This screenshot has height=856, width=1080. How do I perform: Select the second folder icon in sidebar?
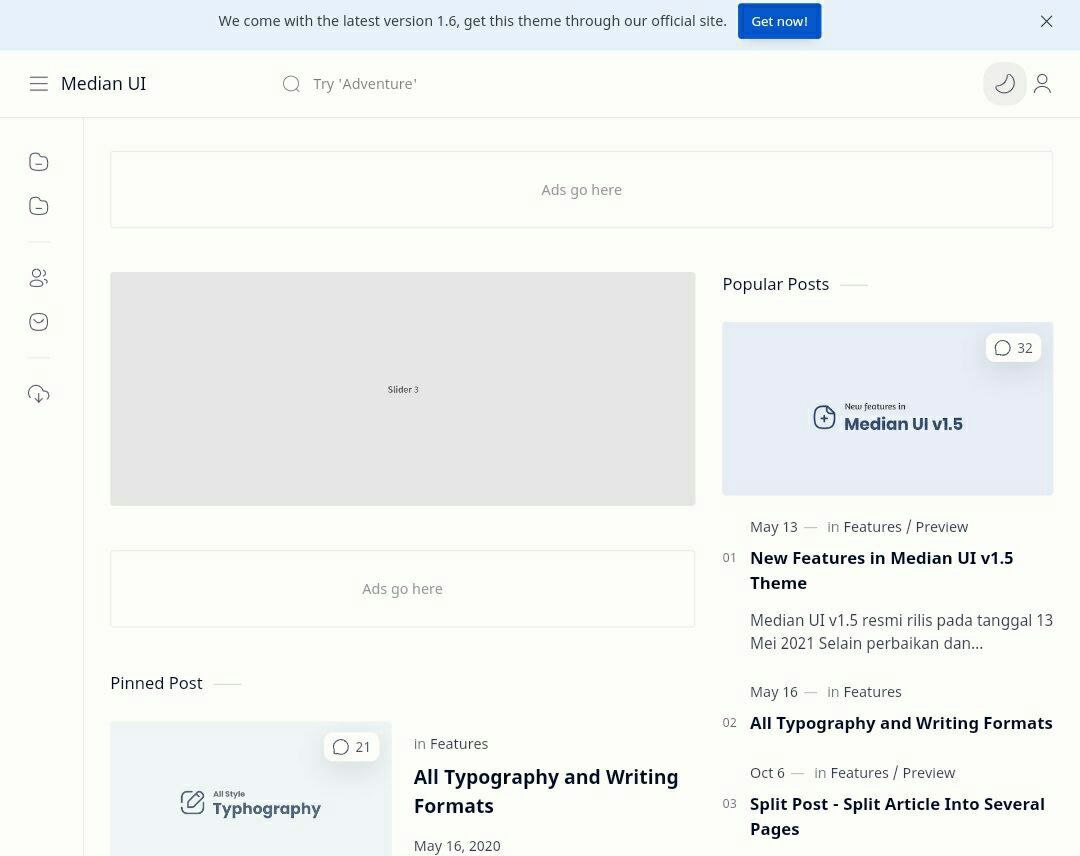click(38, 205)
